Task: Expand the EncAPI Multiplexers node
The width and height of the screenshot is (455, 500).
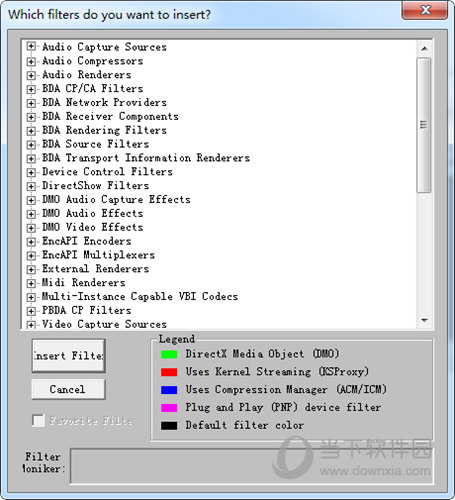Action: 31,256
